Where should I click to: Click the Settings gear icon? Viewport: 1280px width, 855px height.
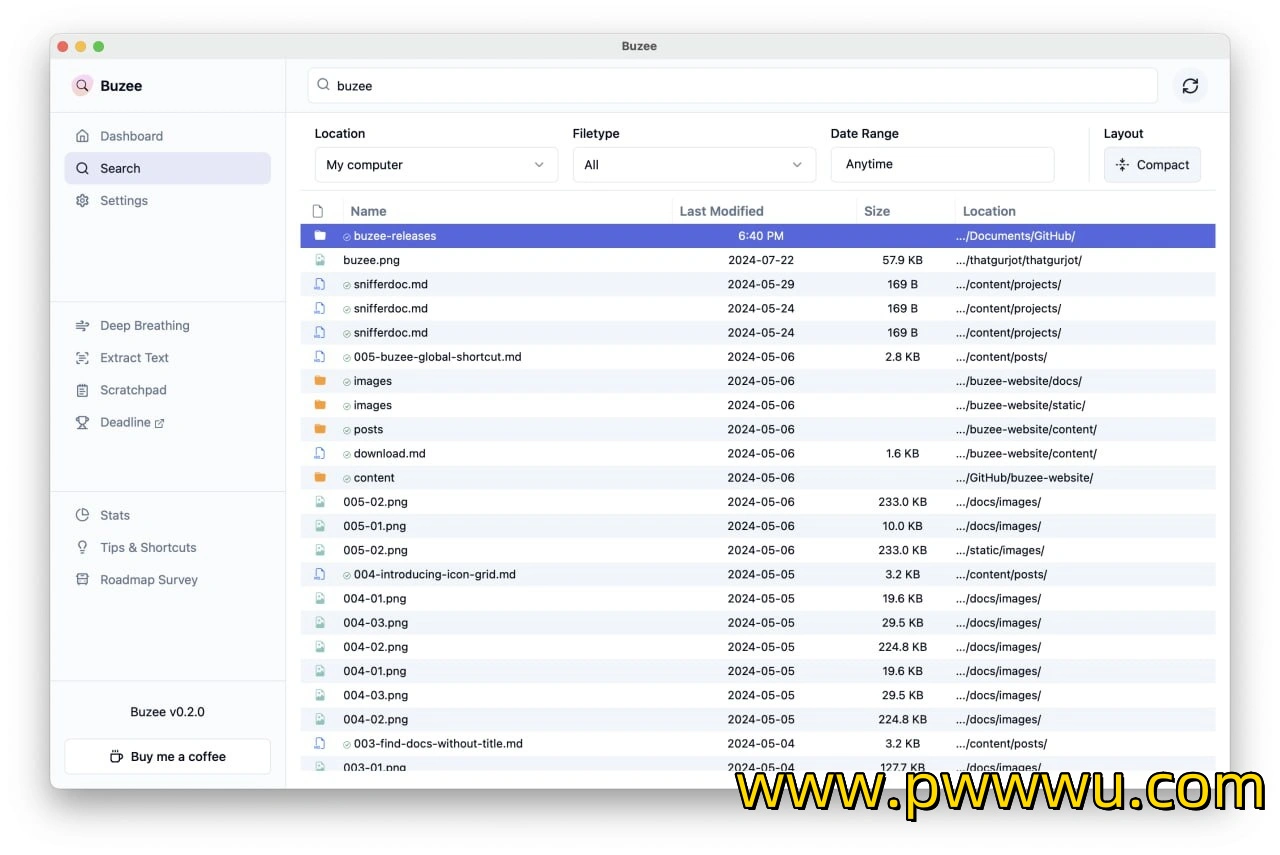pos(82,200)
